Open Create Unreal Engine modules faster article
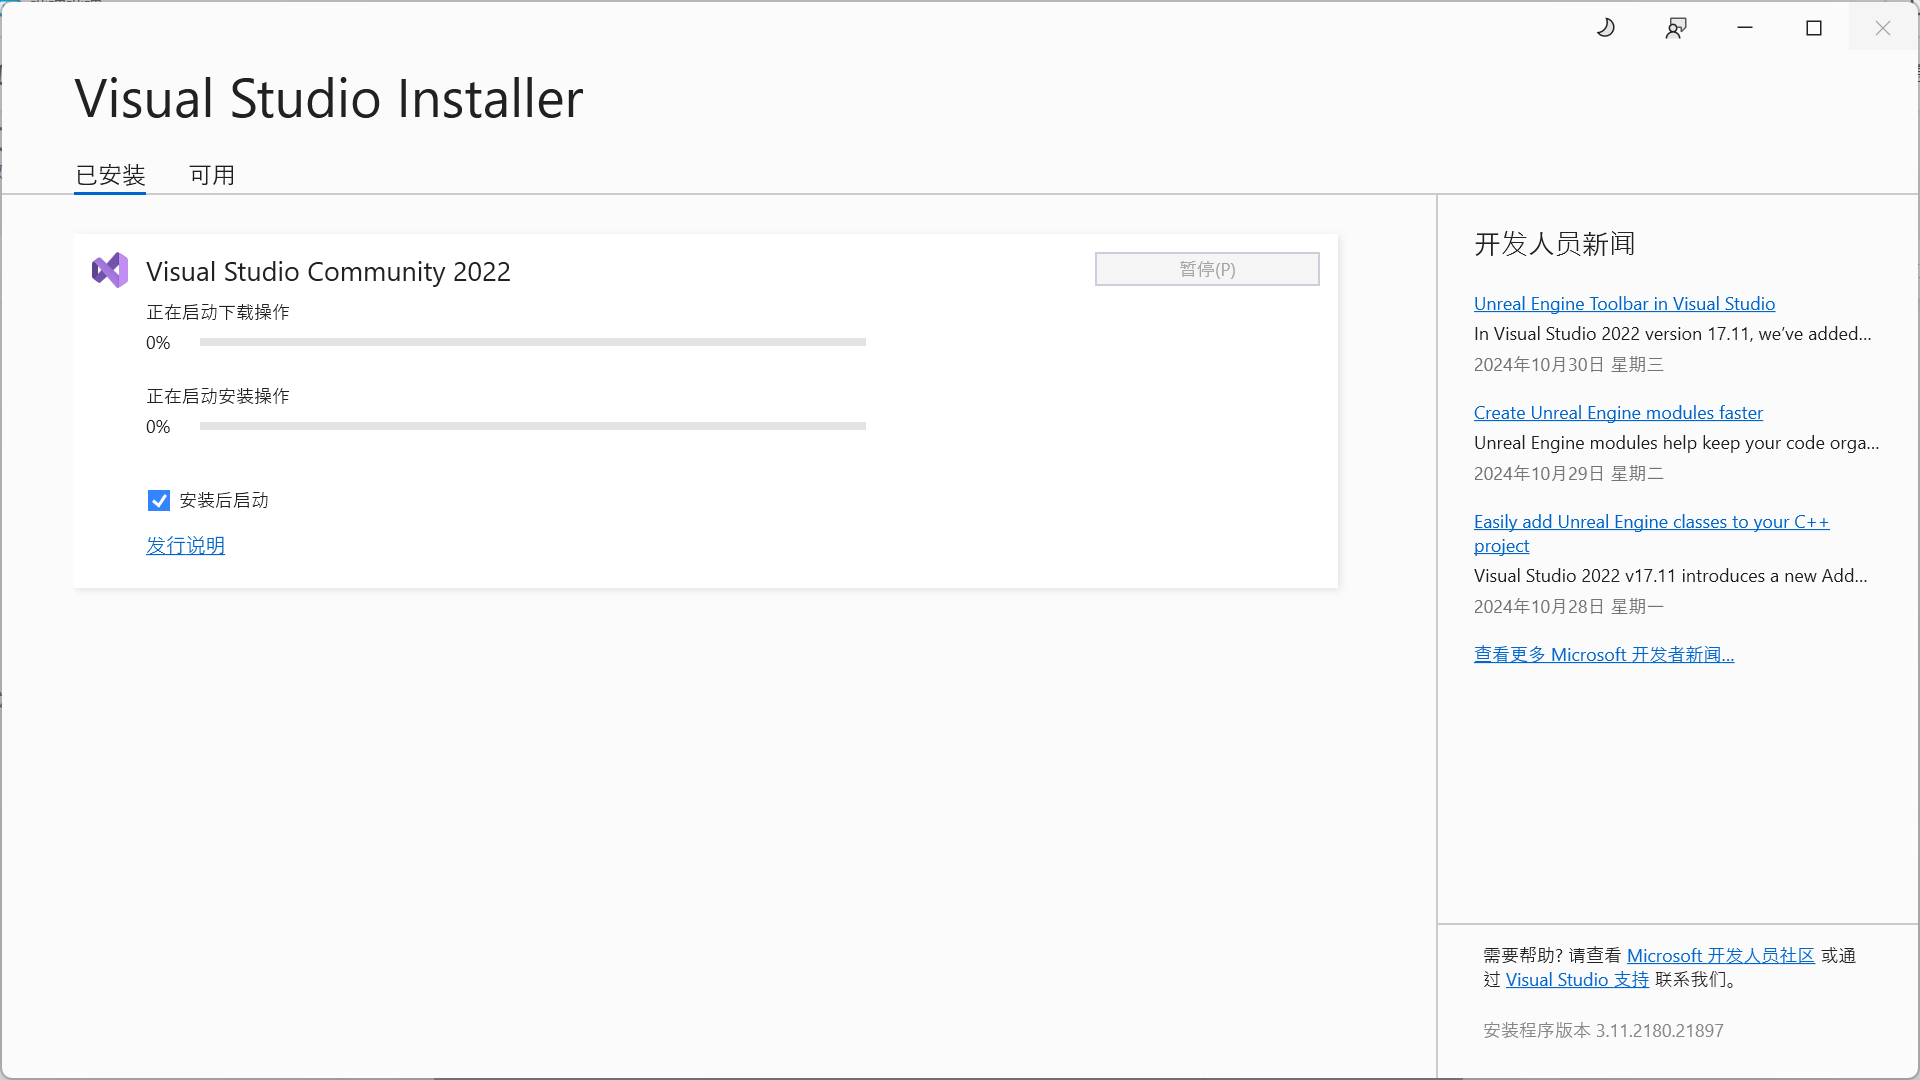Image resolution: width=1920 pixels, height=1080 pixels. click(1618, 413)
